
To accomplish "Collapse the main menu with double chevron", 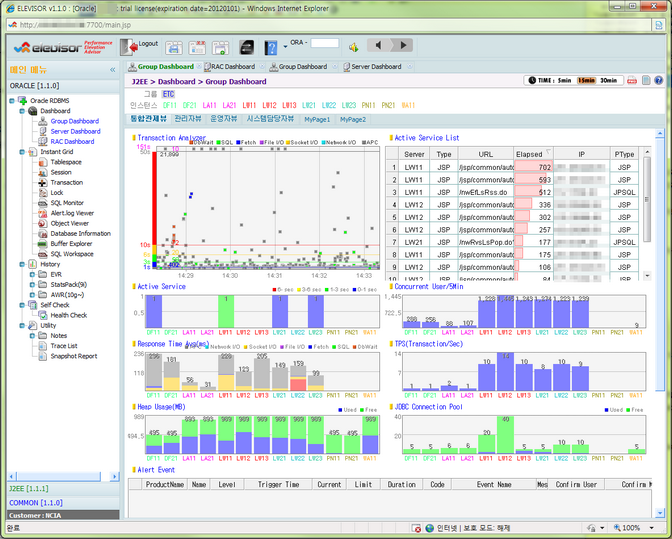I will (112, 69).
